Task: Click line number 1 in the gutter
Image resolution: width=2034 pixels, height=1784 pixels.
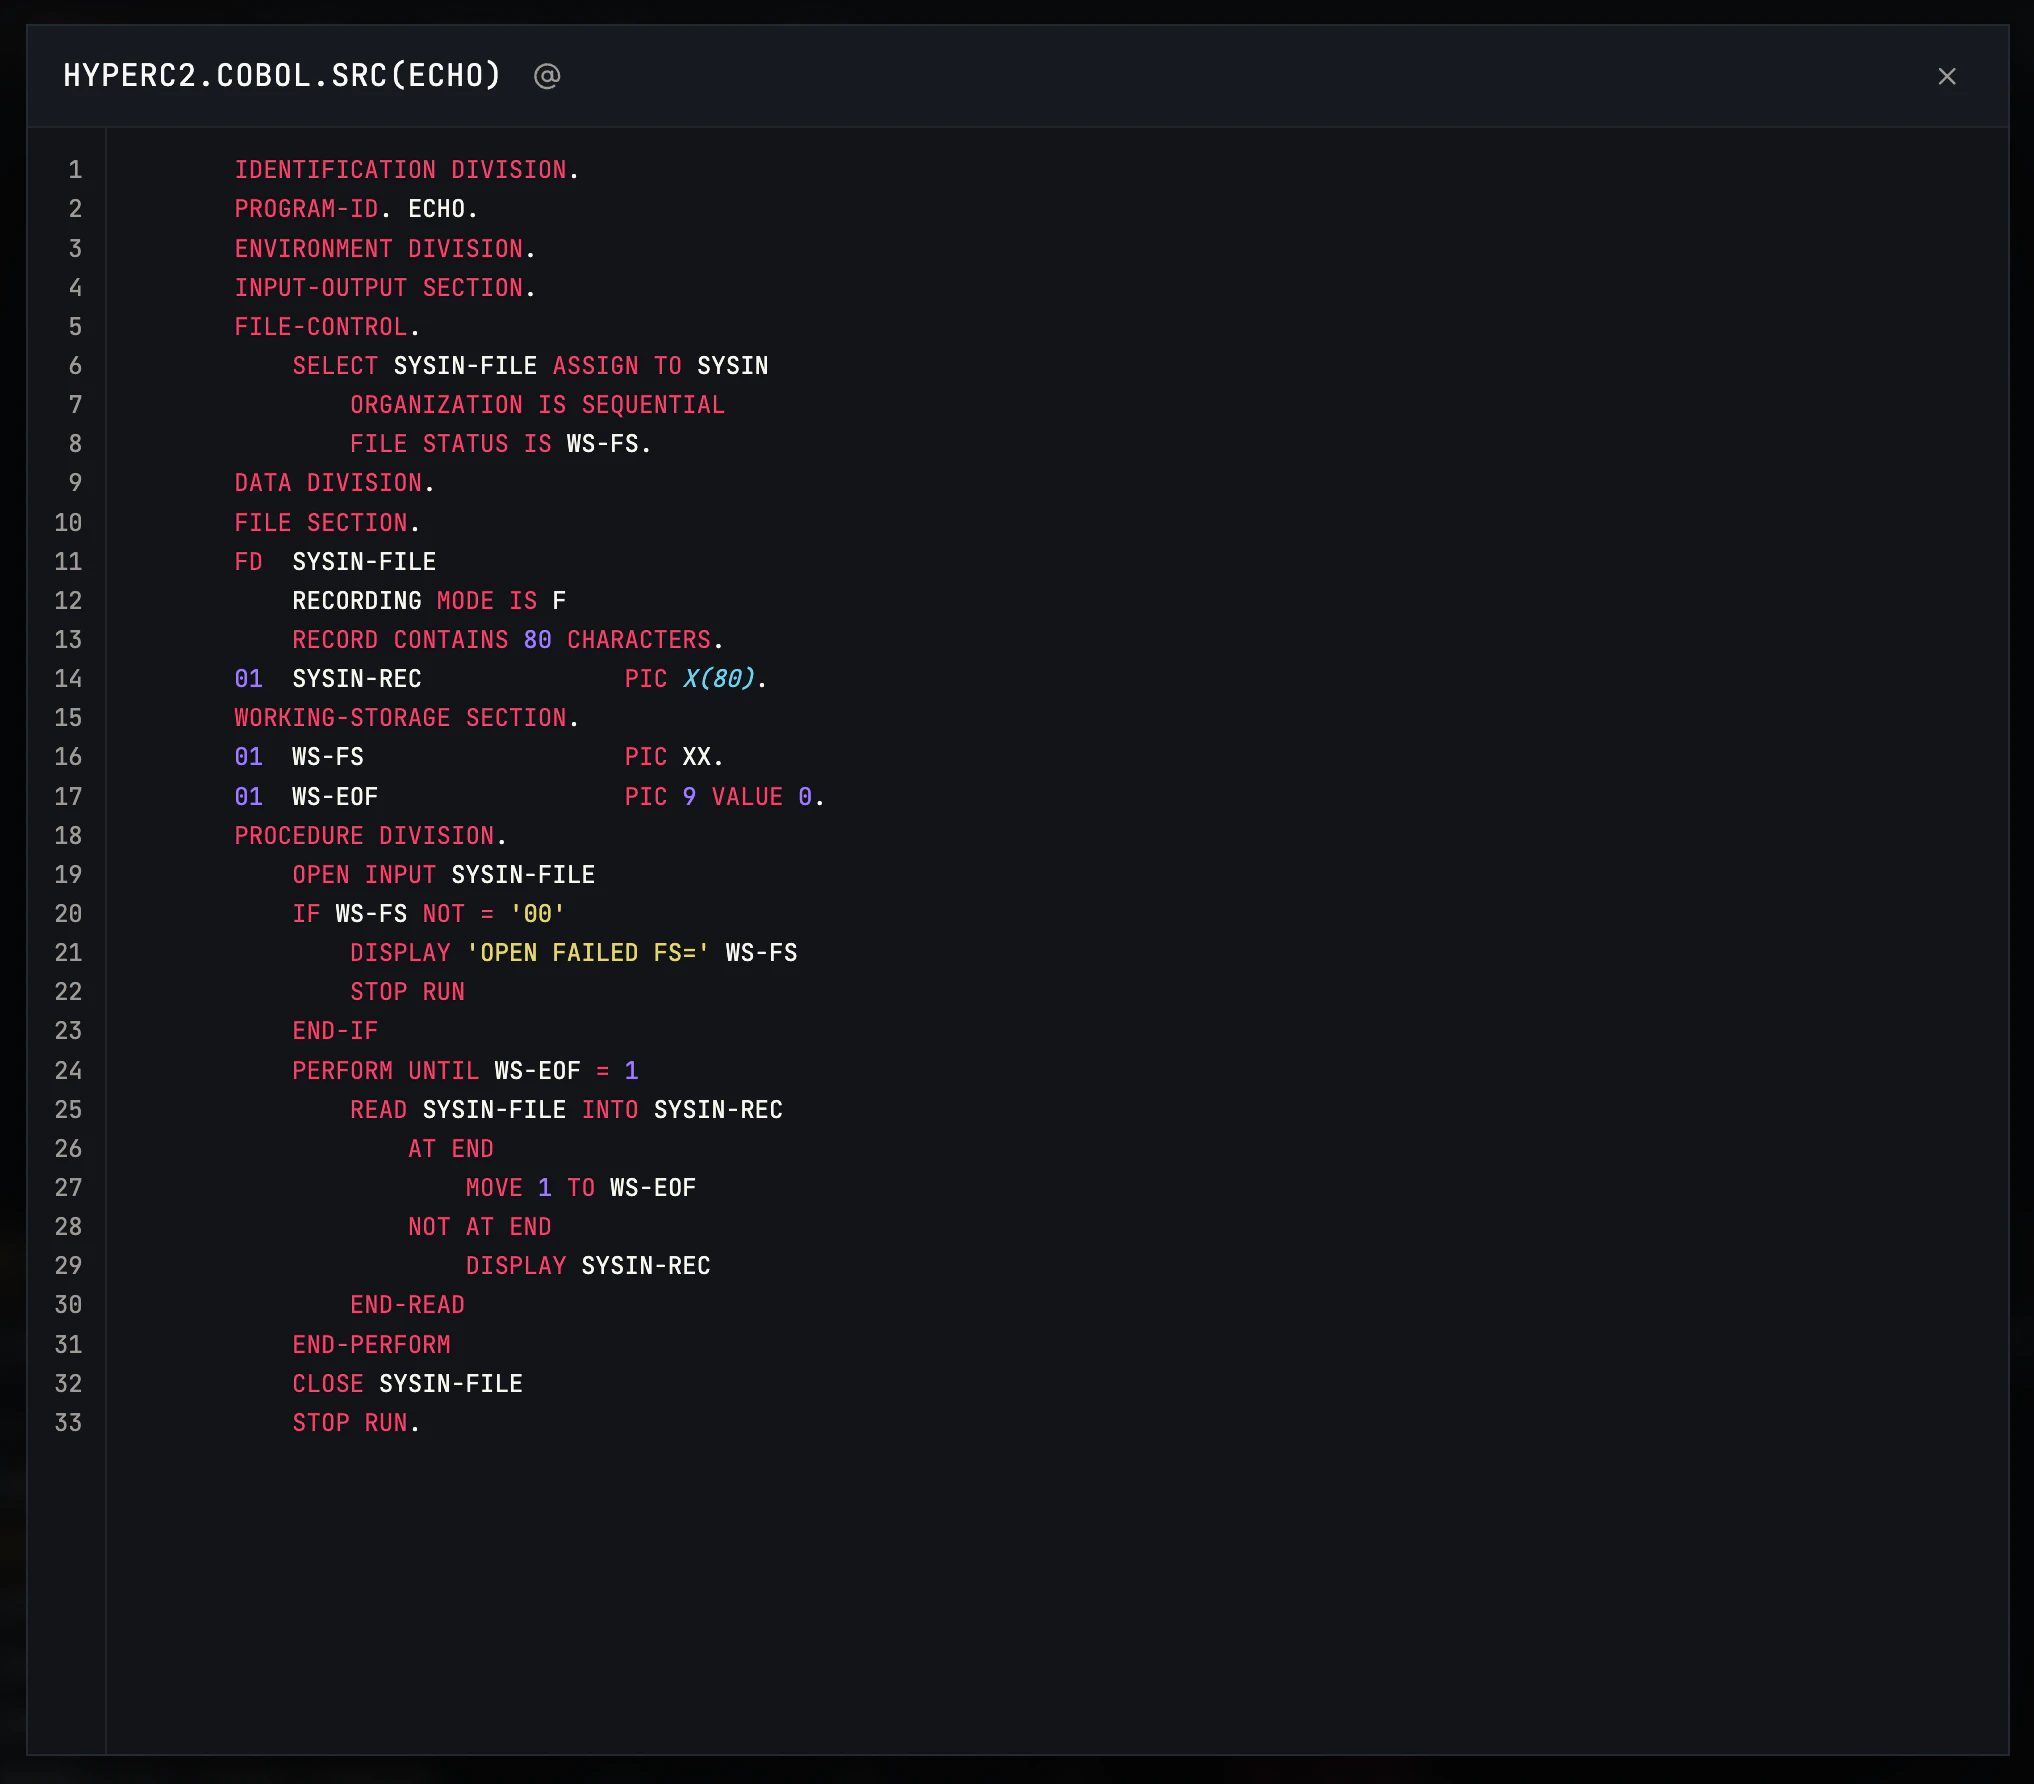Action: 75,170
